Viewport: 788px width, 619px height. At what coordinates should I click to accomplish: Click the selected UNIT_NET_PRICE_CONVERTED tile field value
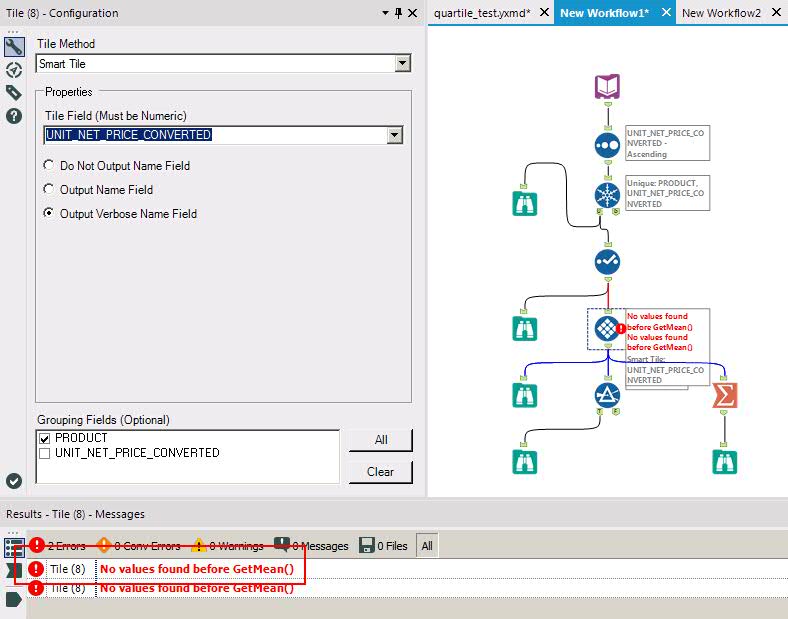point(129,135)
